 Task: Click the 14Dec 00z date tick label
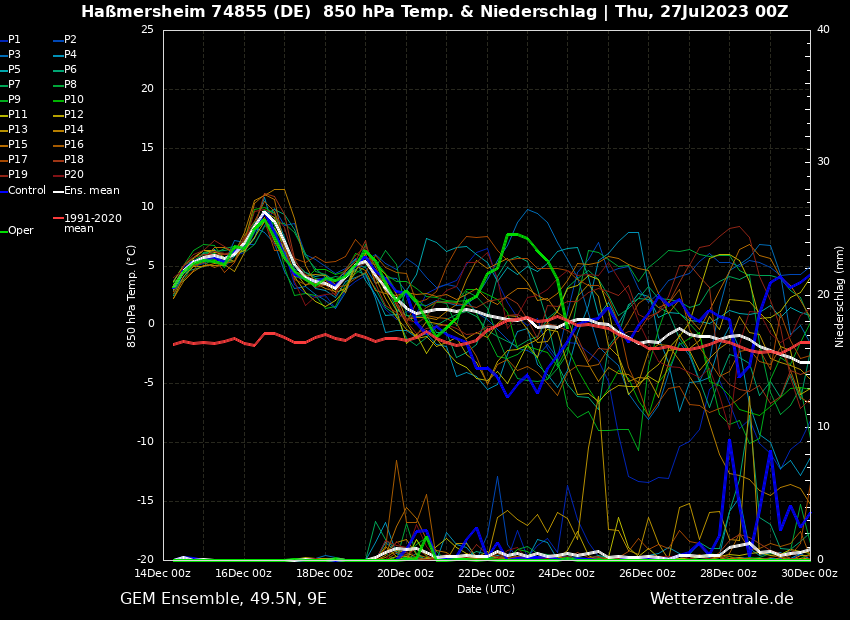162,574
